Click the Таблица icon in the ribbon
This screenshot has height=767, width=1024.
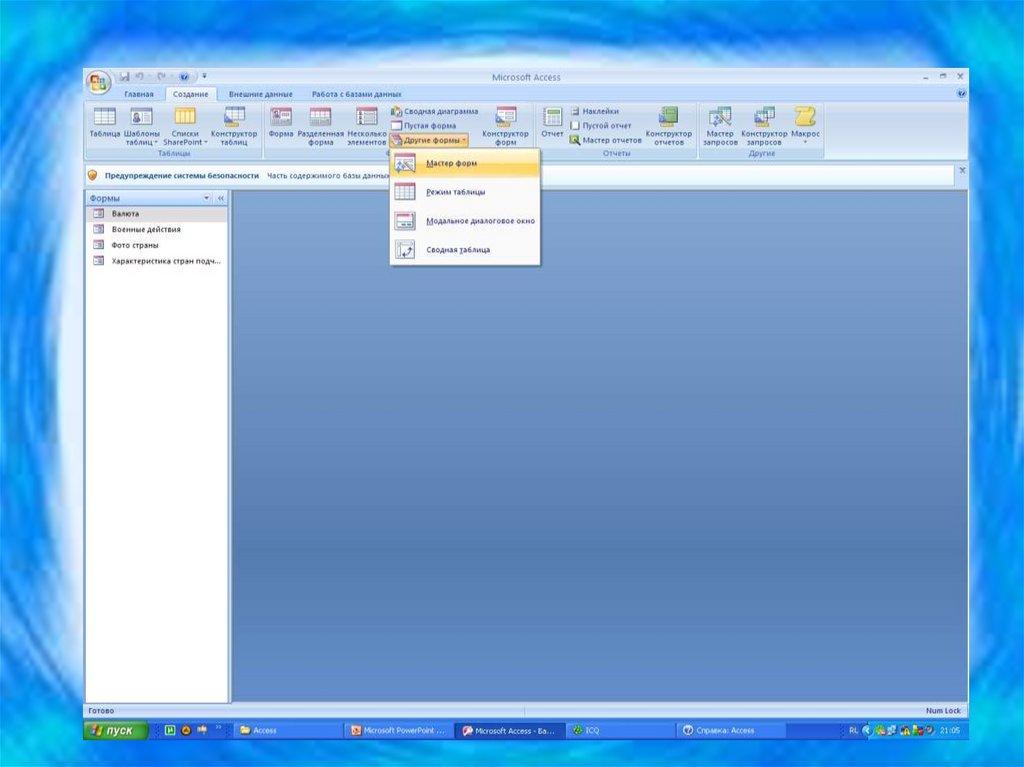pyautogui.click(x=104, y=124)
